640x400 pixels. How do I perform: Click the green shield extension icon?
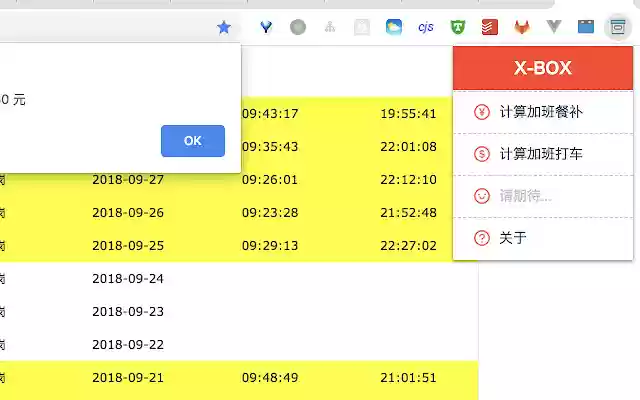coord(457,27)
